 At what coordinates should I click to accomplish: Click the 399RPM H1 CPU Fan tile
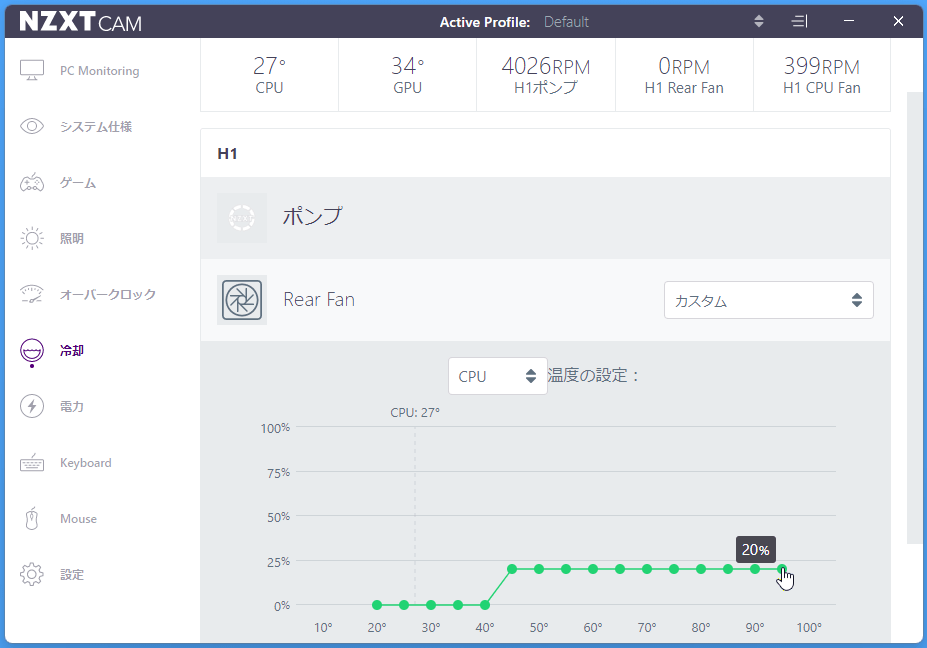click(x=822, y=74)
